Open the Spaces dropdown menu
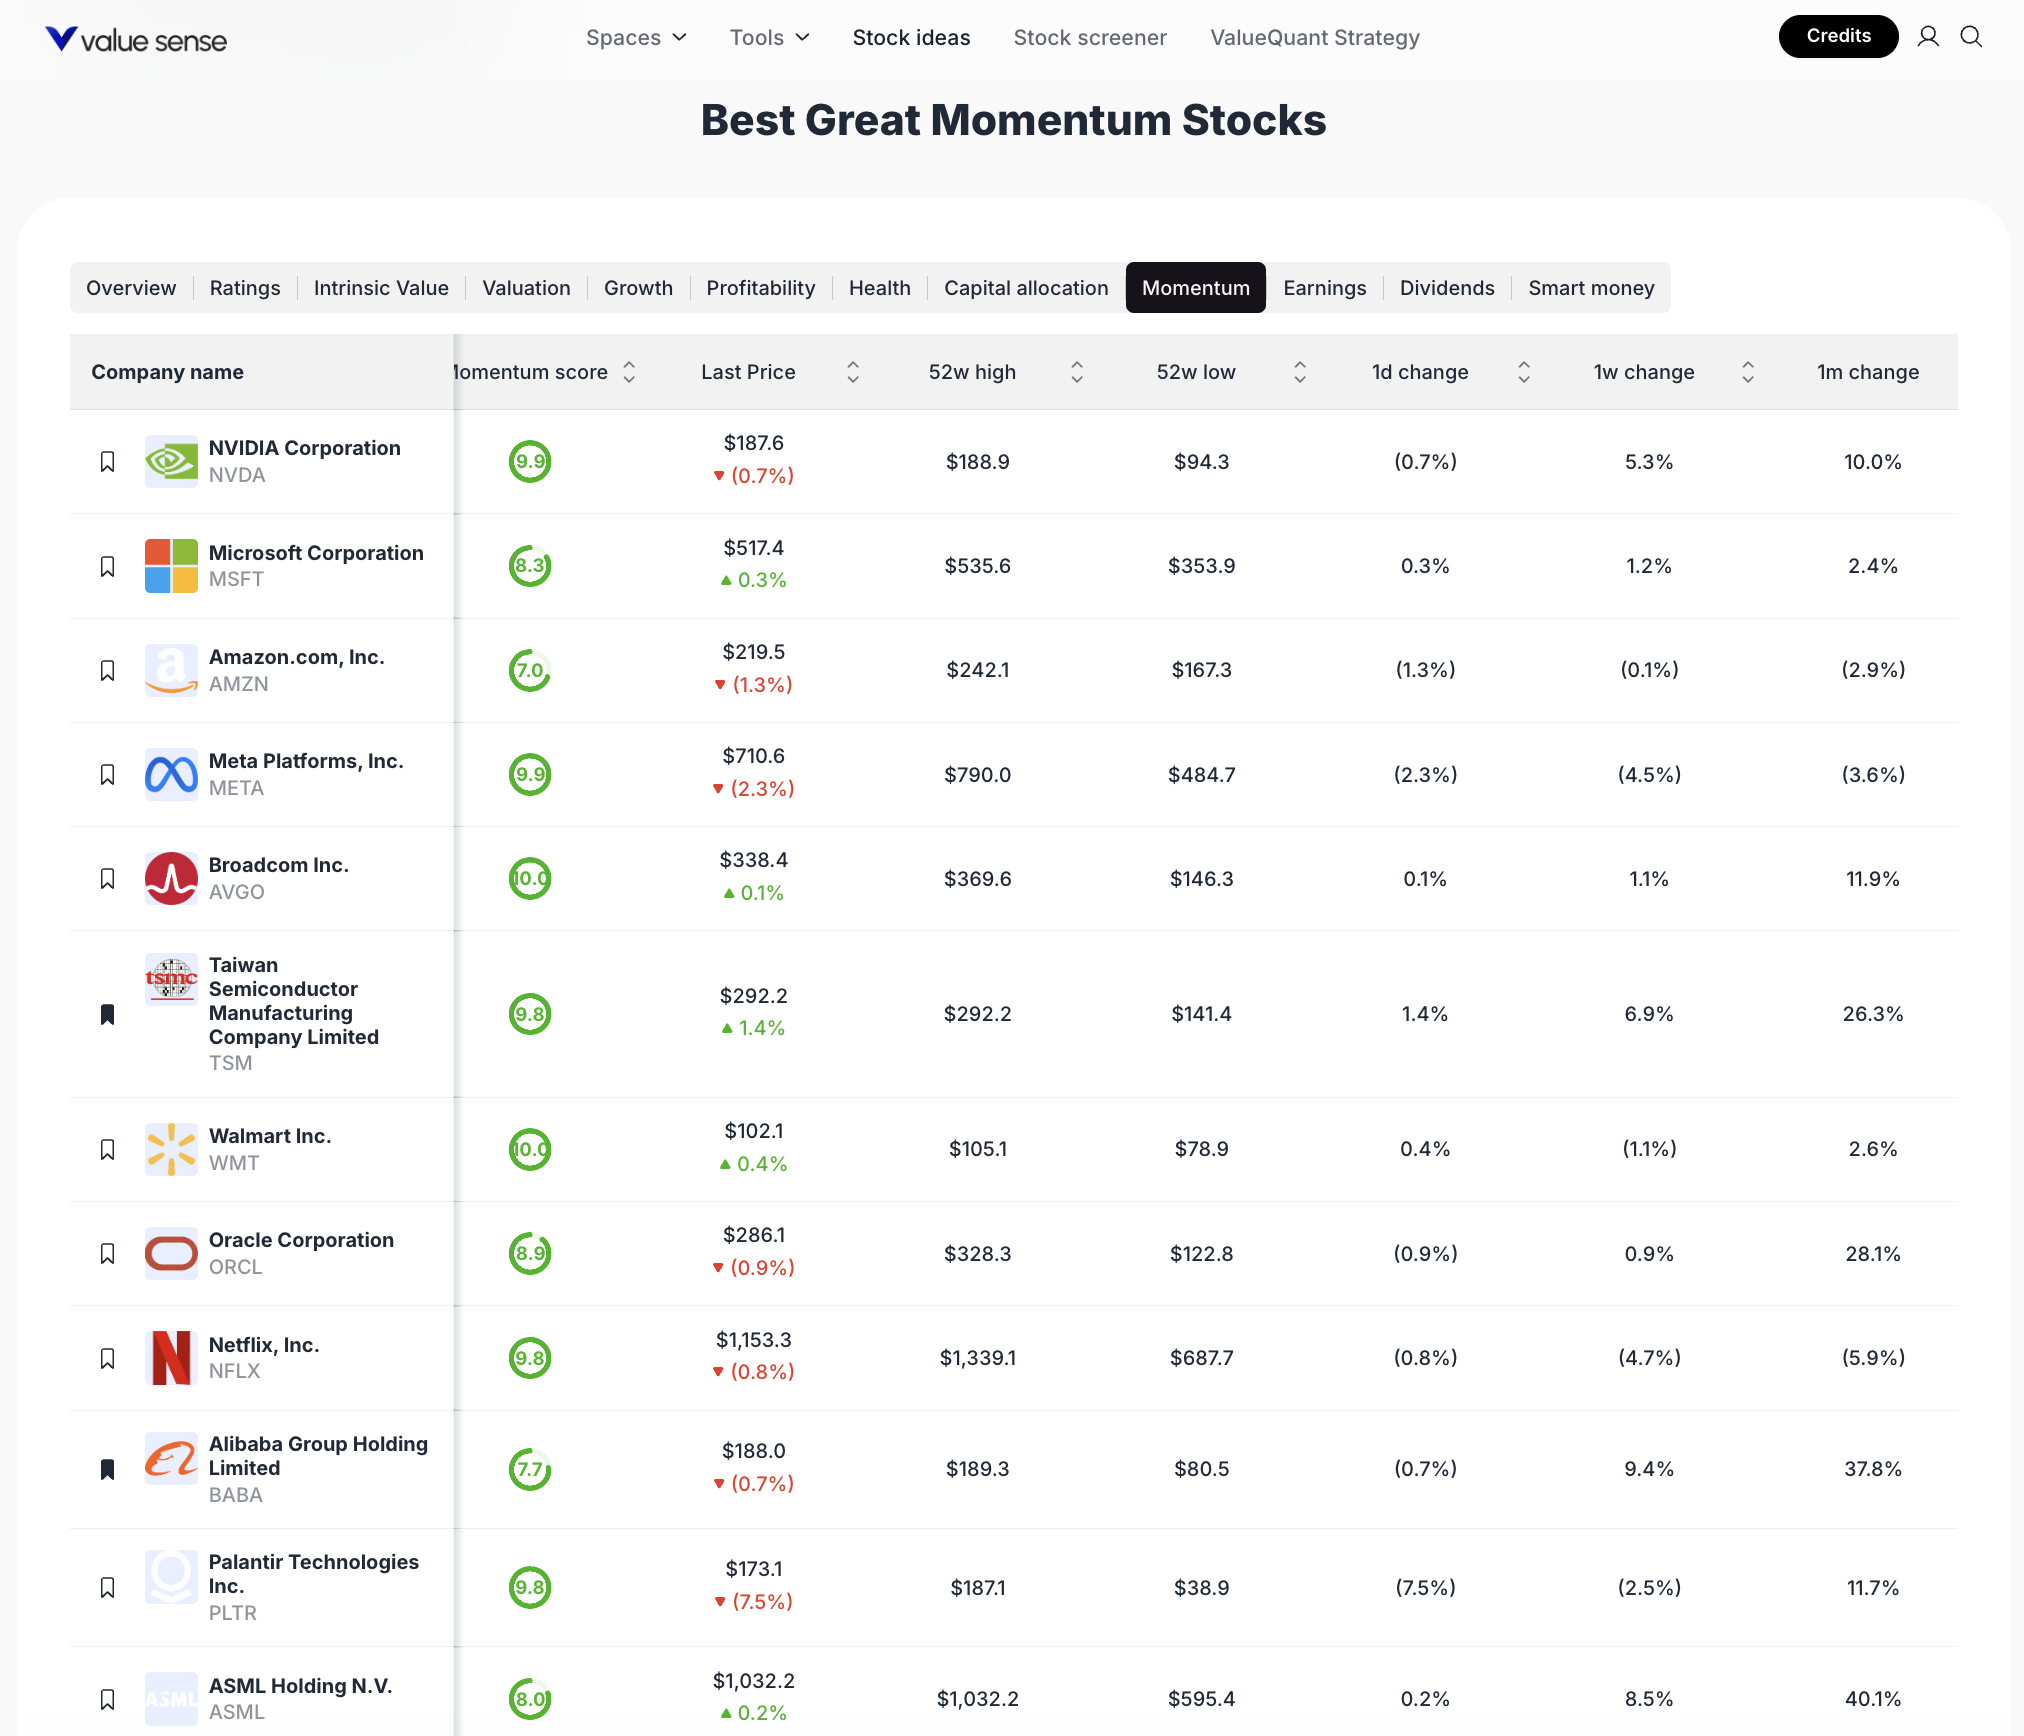Image resolution: width=2024 pixels, height=1736 pixels. point(636,37)
